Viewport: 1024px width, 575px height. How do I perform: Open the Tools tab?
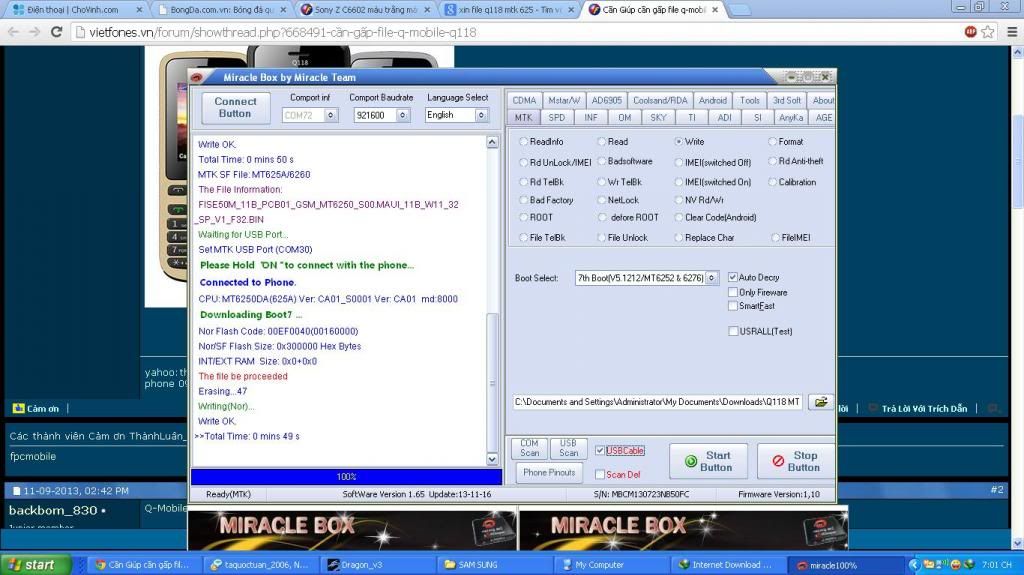[750, 101]
